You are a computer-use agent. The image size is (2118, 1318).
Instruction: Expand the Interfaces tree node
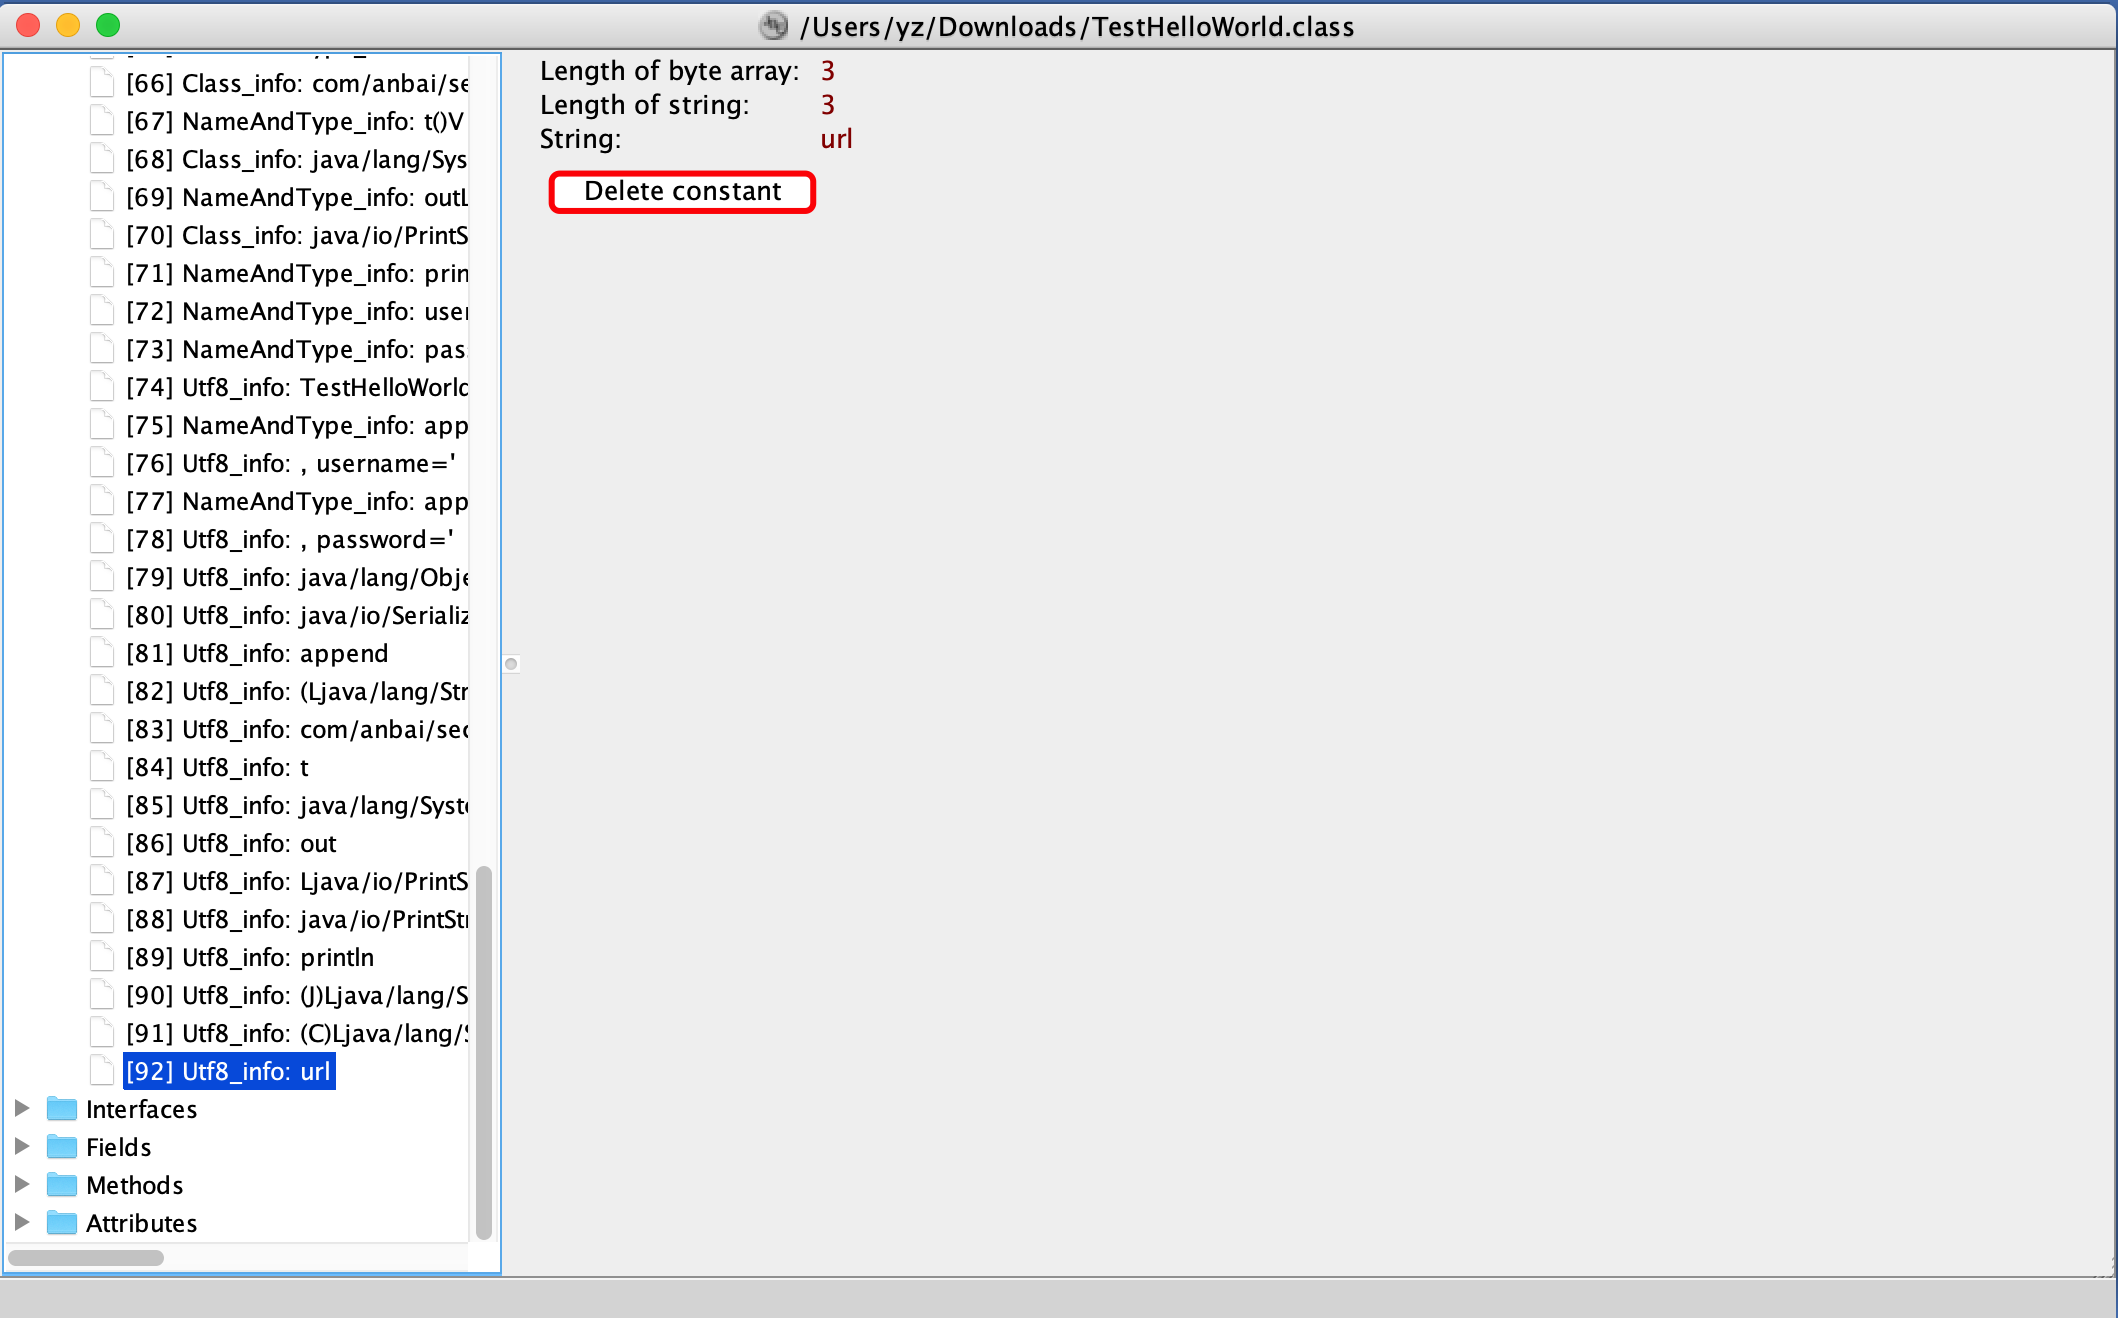tap(22, 1108)
